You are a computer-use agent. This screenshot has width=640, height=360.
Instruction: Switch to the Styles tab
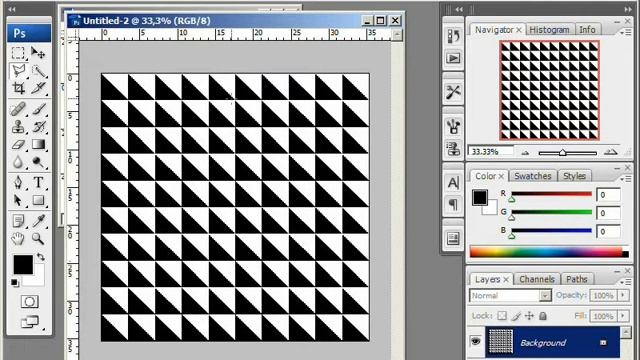click(x=574, y=176)
